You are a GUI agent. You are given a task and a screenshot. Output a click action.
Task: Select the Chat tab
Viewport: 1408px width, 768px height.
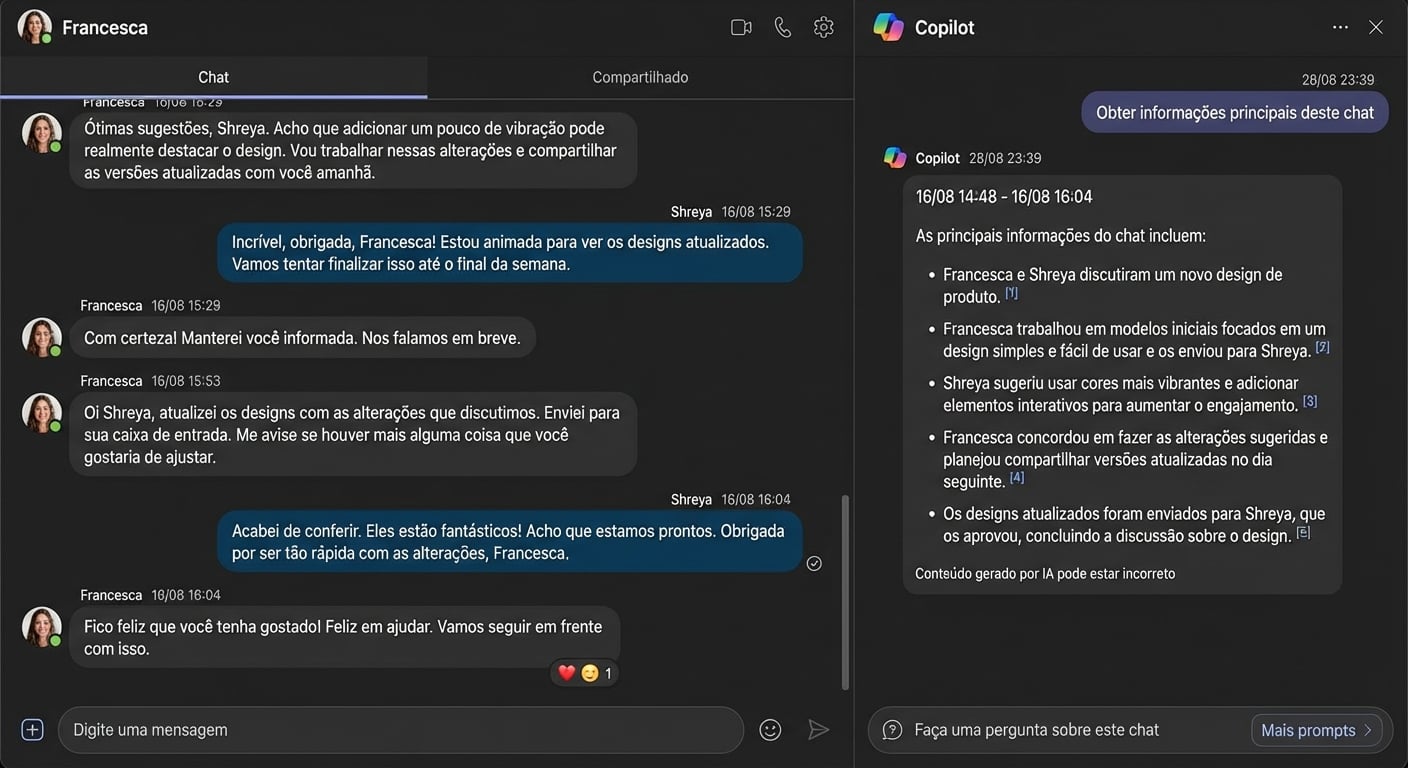pyautogui.click(x=213, y=77)
